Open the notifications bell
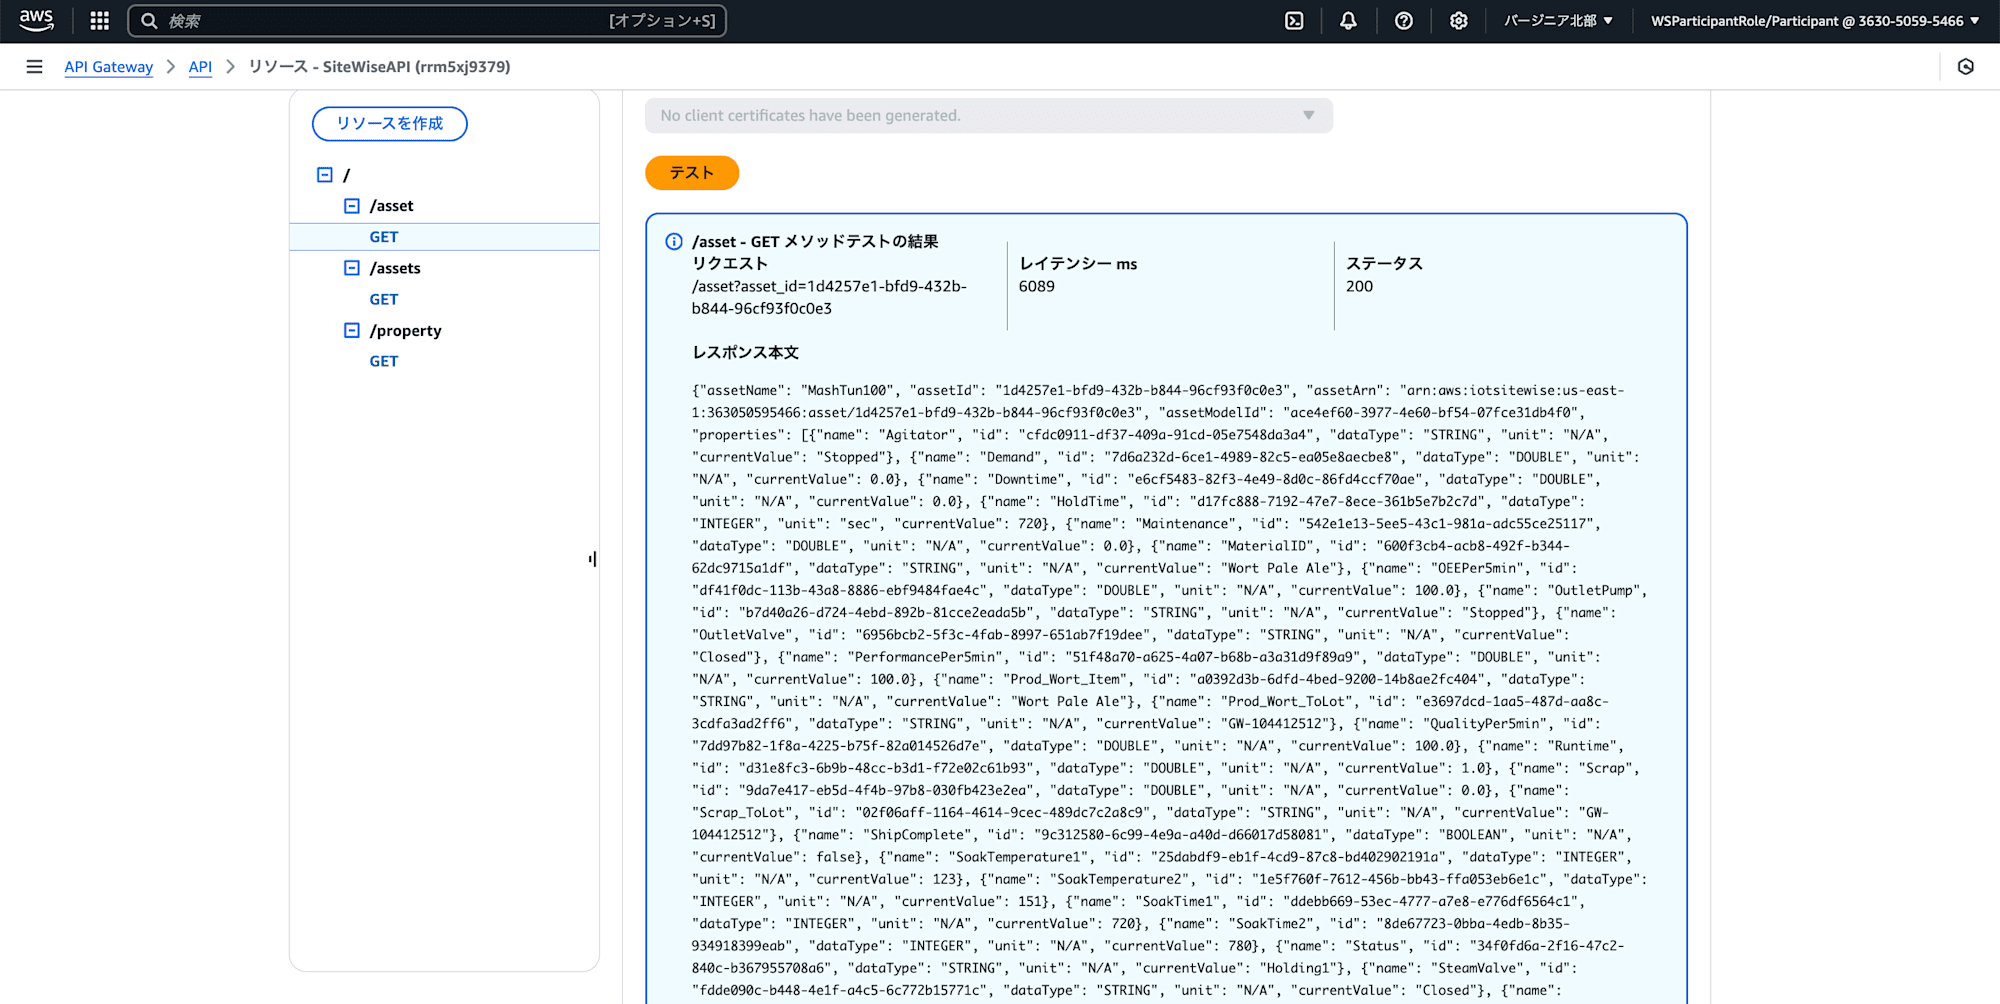This screenshot has height=1004, width=2000. 1348,21
